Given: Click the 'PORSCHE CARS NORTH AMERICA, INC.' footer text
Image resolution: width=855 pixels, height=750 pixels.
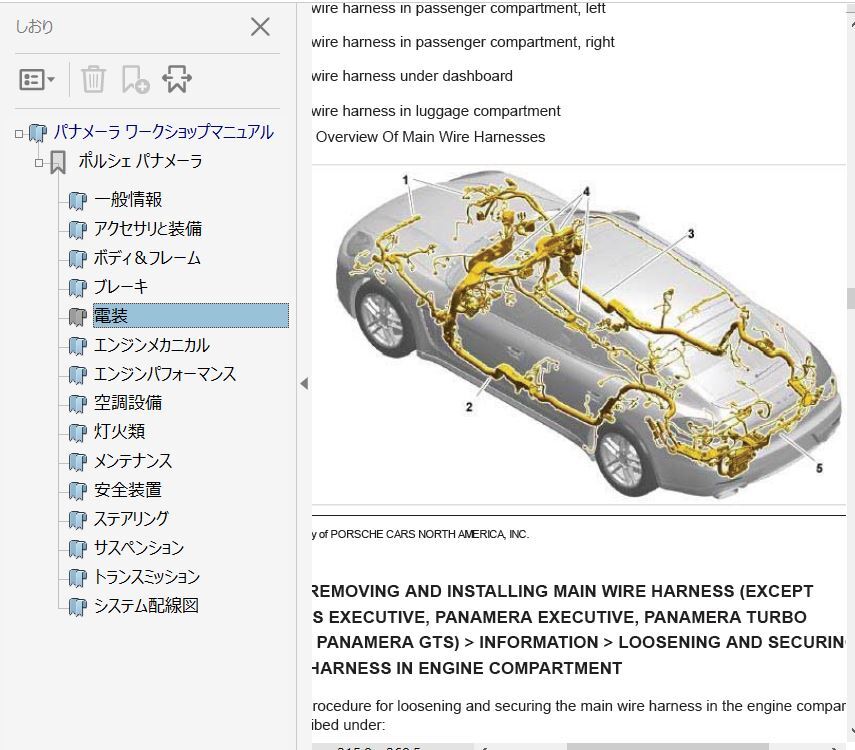Looking at the screenshot, I should click(430, 534).
